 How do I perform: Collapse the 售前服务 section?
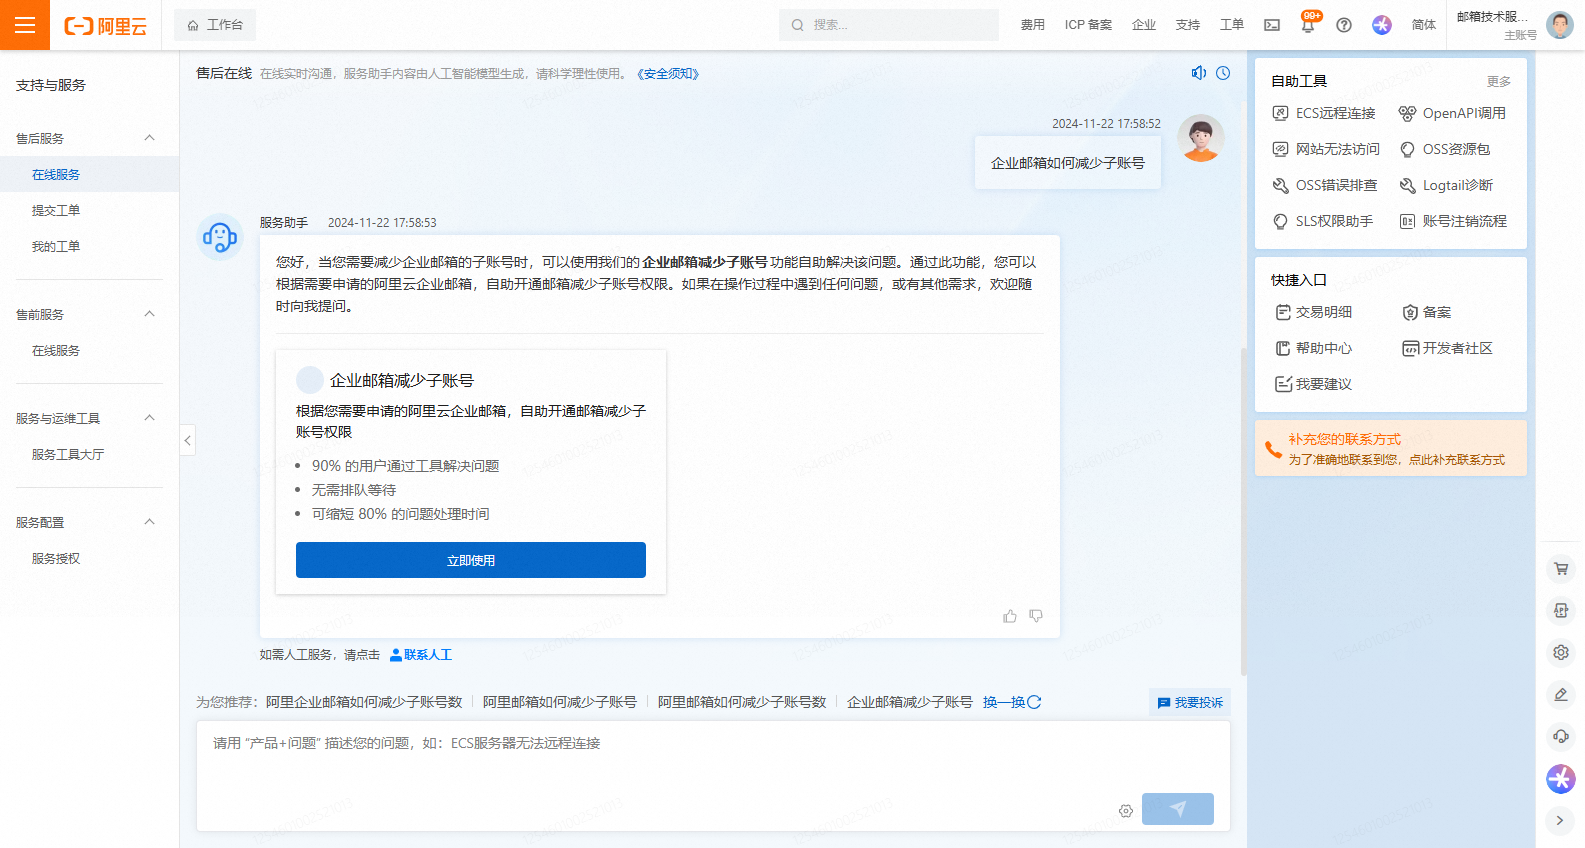point(150,314)
